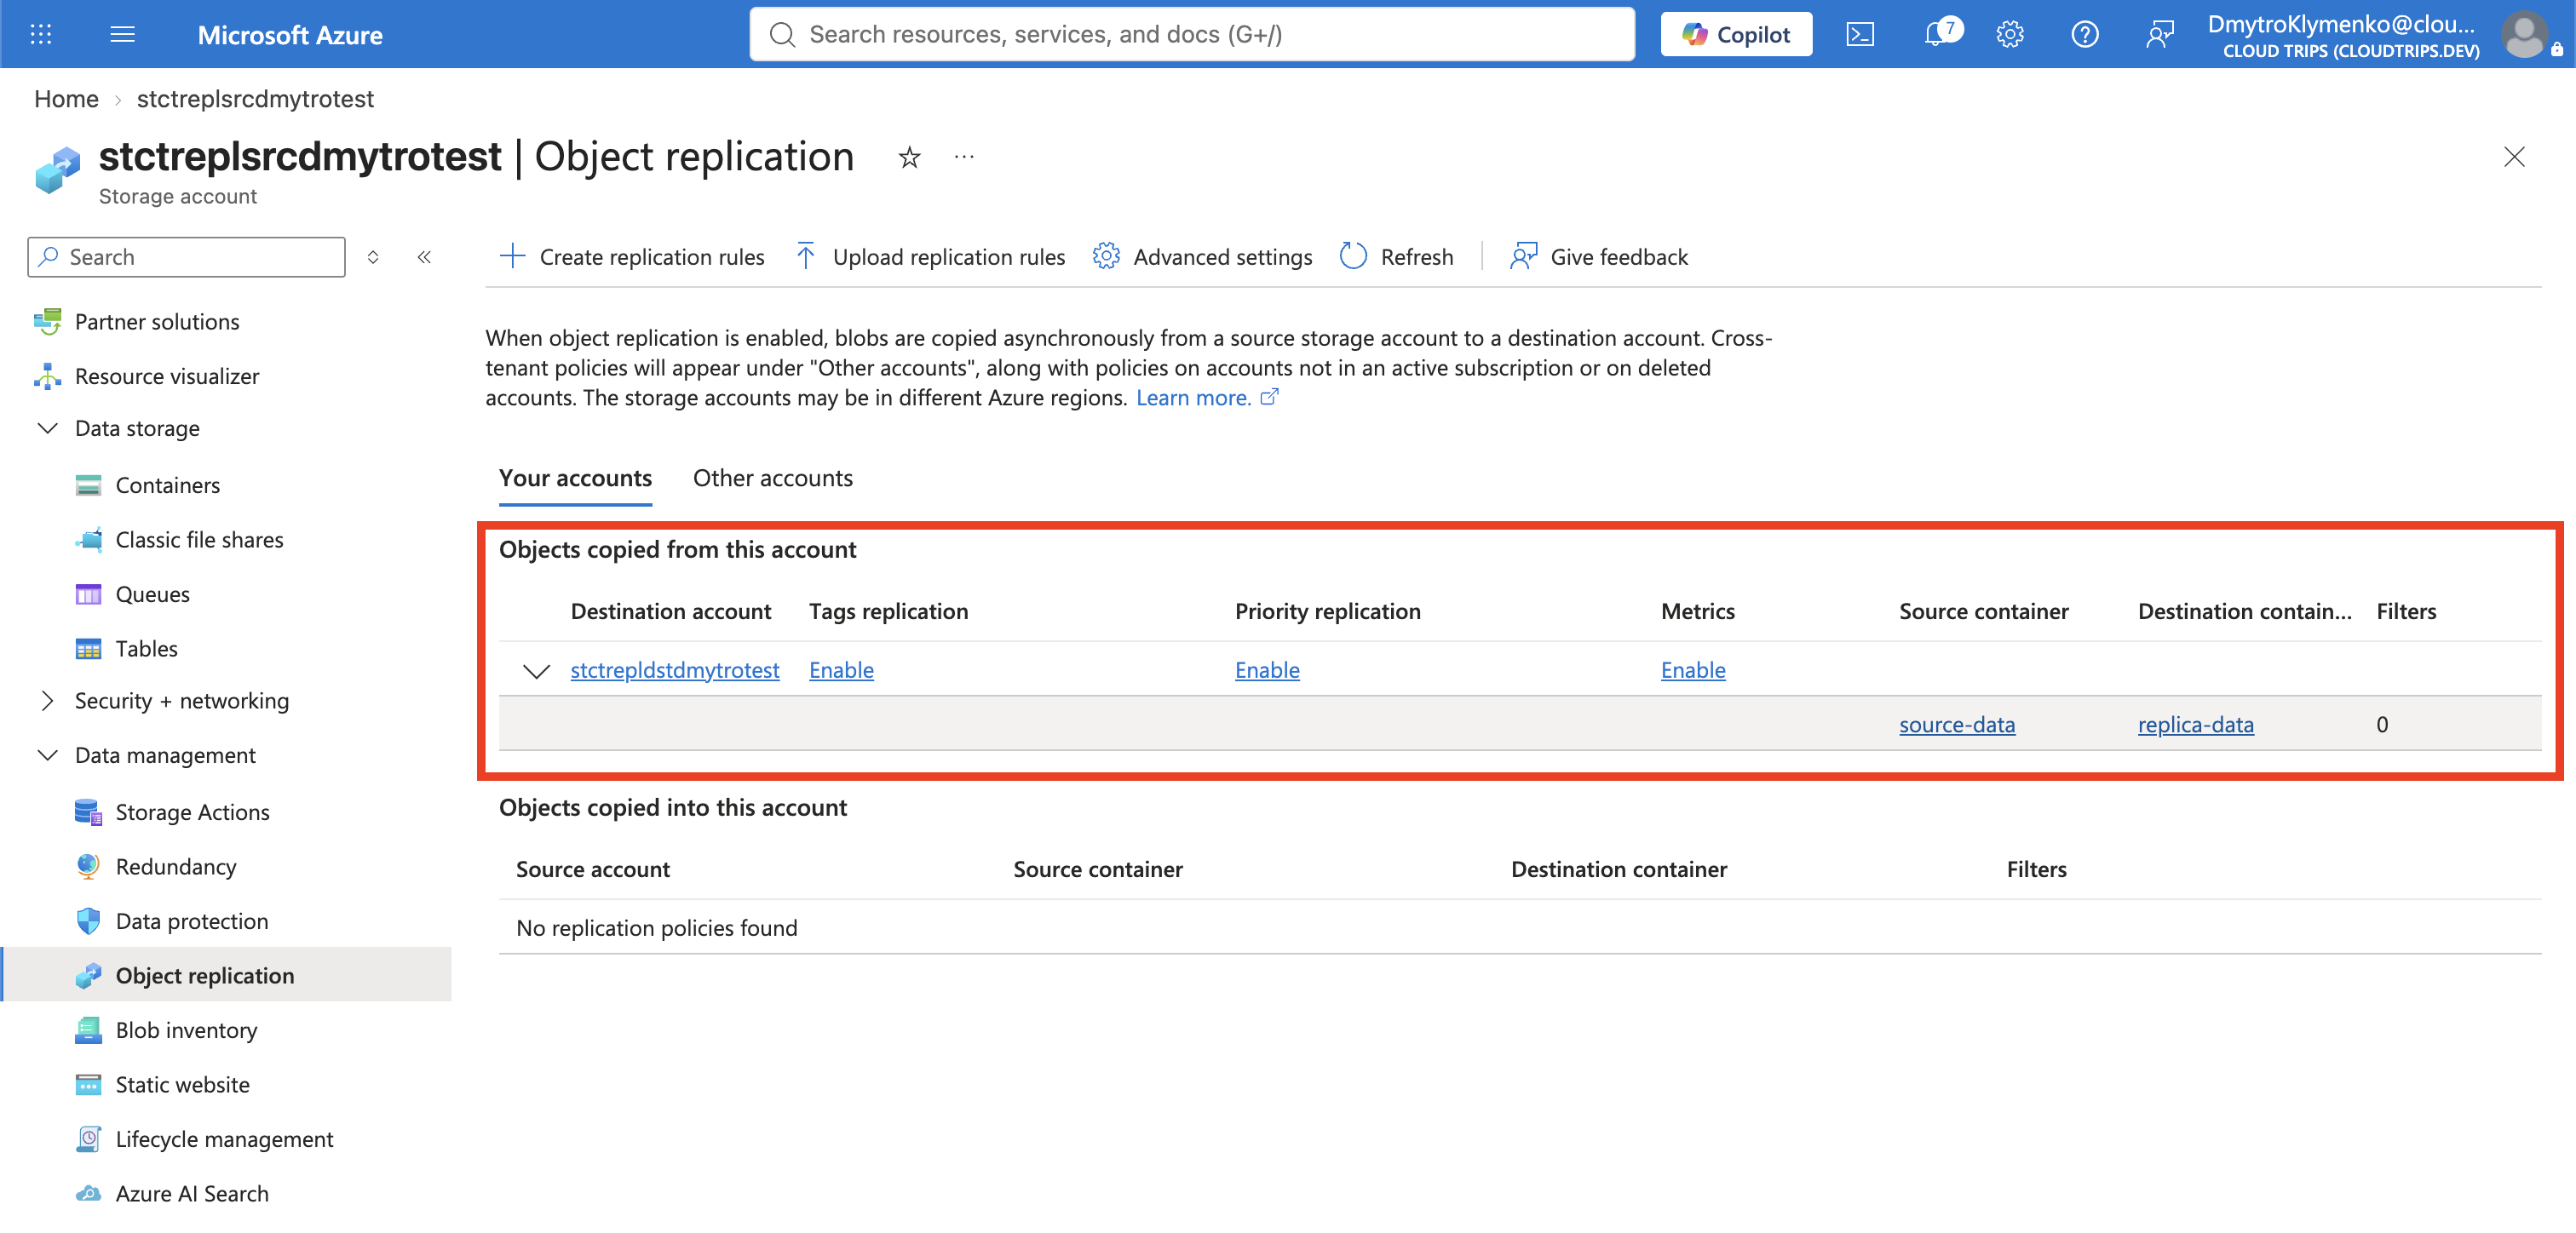
Task: Click Create replication rules
Action: point(632,257)
